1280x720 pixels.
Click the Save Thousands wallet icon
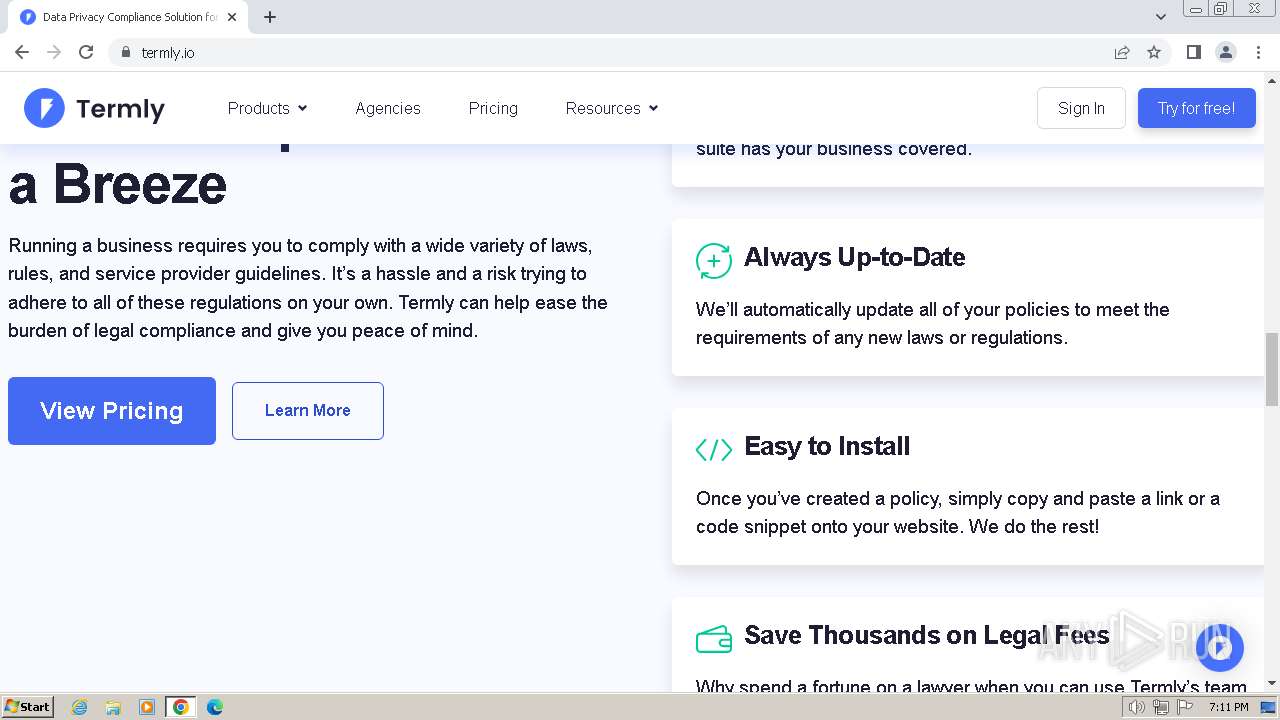(x=714, y=639)
